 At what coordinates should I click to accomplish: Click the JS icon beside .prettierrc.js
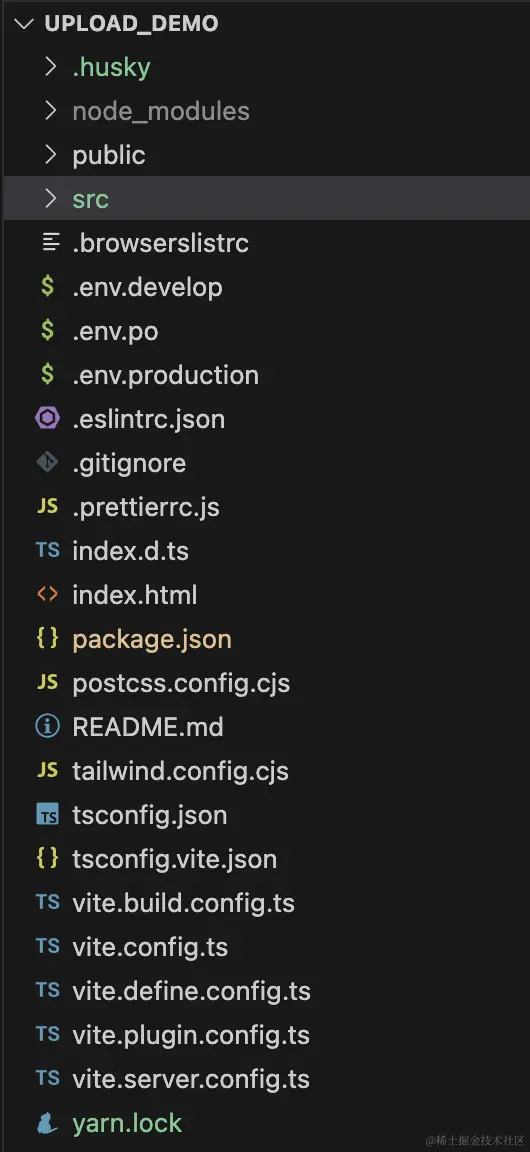(47, 506)
